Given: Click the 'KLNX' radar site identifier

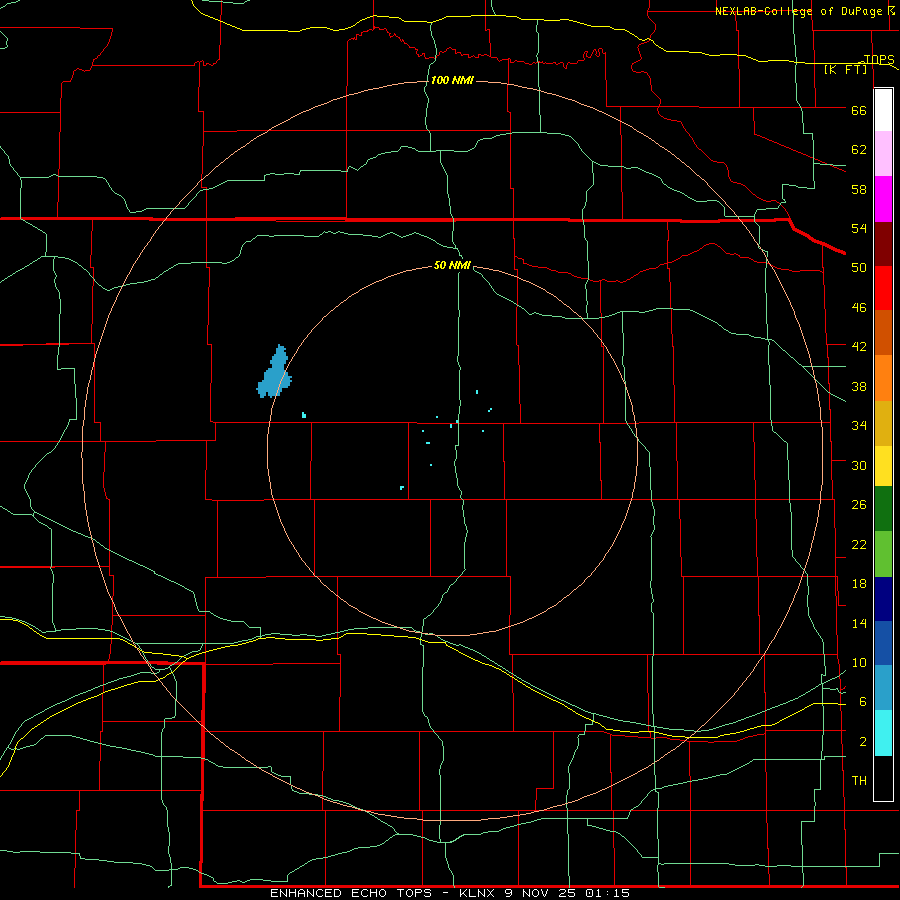Looking at the screenshot, I should coord(479,893).
